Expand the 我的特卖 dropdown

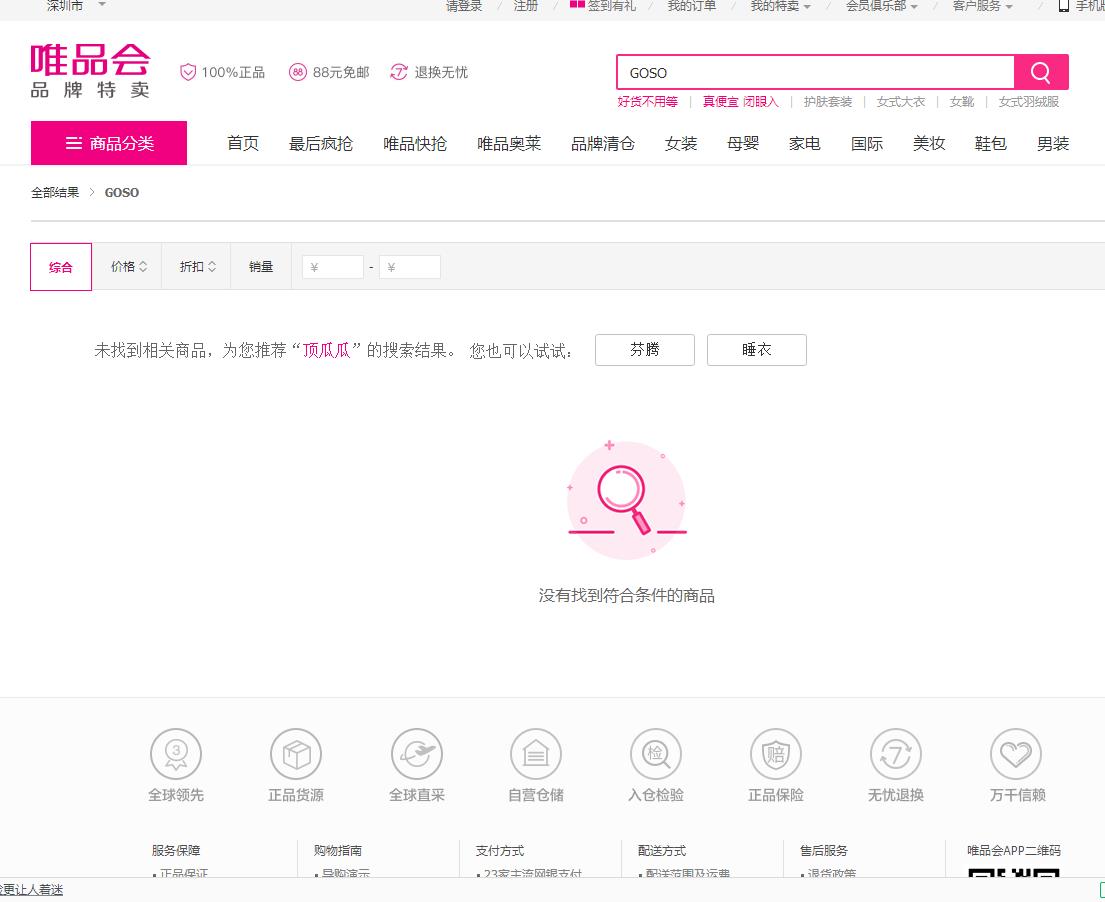(x=780, y=6)
